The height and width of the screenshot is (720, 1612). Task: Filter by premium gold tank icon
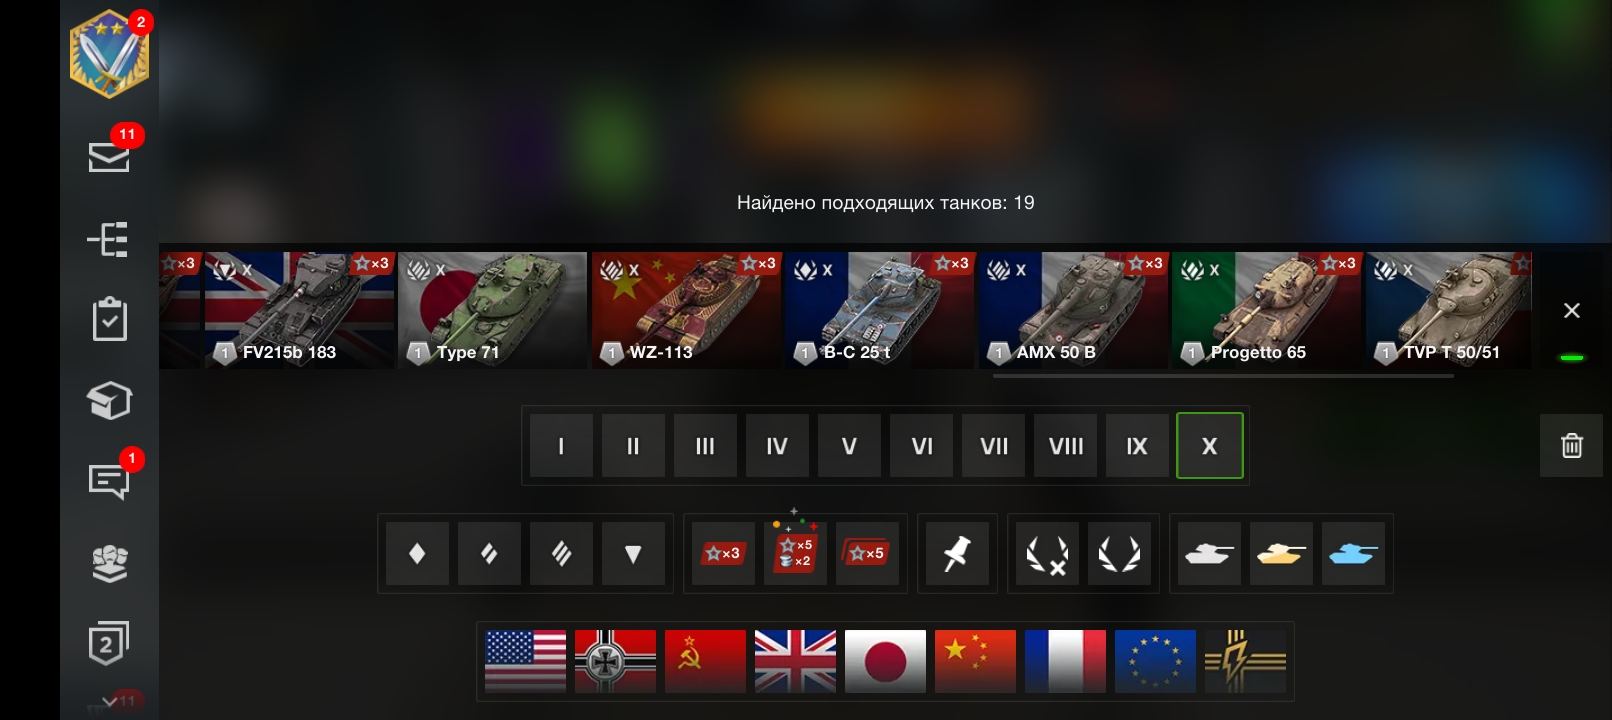coord(1281,553)
